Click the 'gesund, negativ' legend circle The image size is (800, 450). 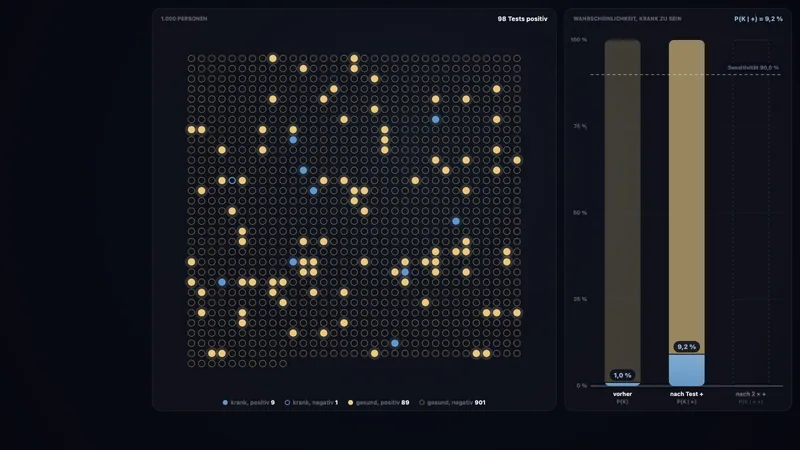pos(422,403)
